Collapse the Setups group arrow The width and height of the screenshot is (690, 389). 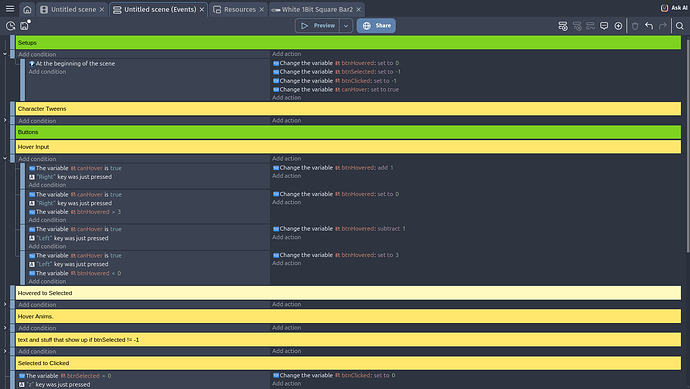(x=5, y=54)
